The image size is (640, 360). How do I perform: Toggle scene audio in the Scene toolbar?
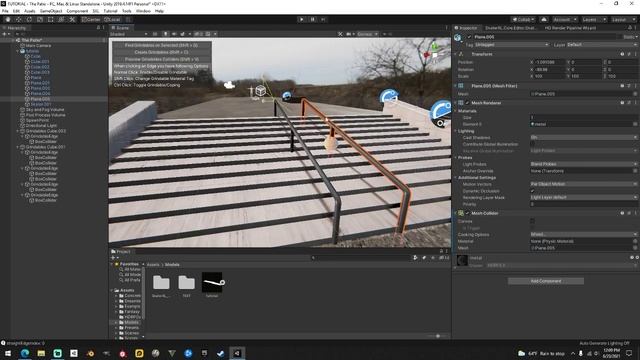[174, 34]
